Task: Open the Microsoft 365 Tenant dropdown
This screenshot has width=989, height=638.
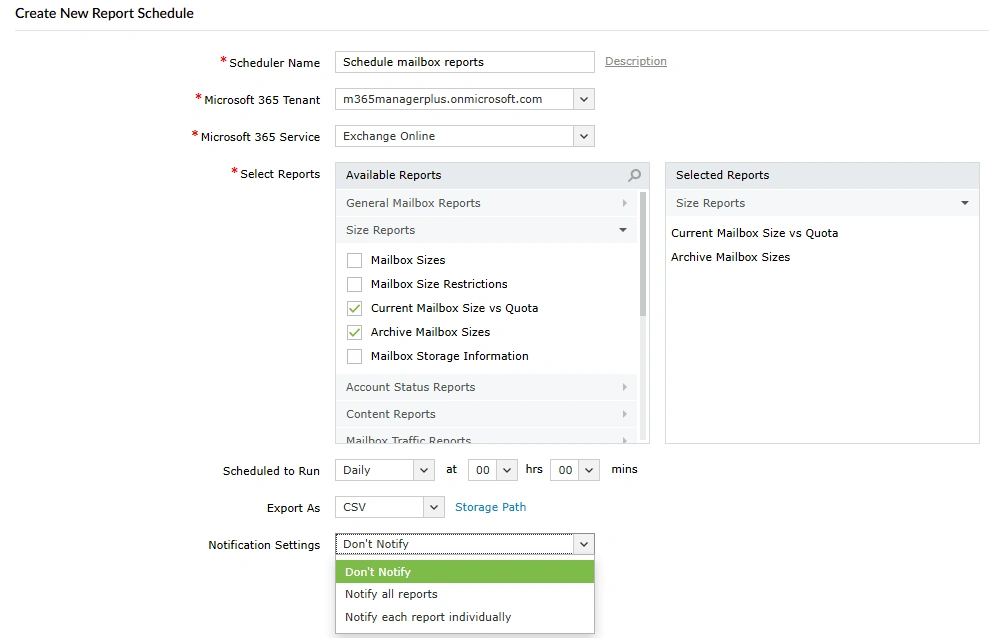Action: [x=583, y=99]
